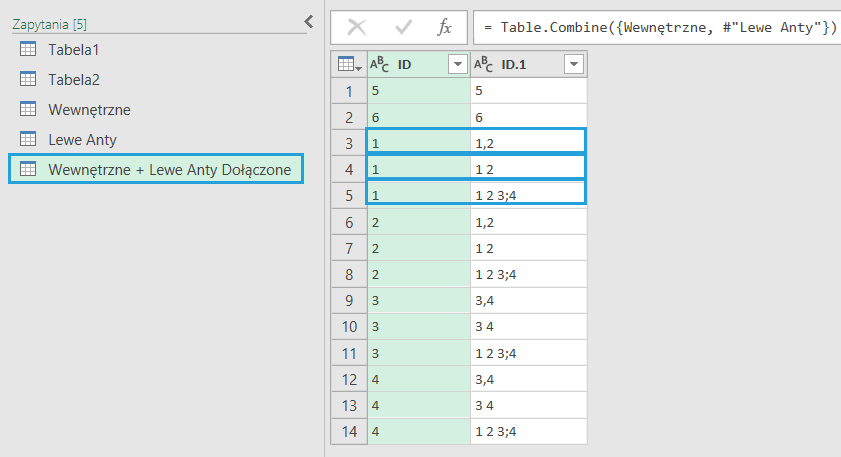Open the ID column filter dropdown

point(457,65)
